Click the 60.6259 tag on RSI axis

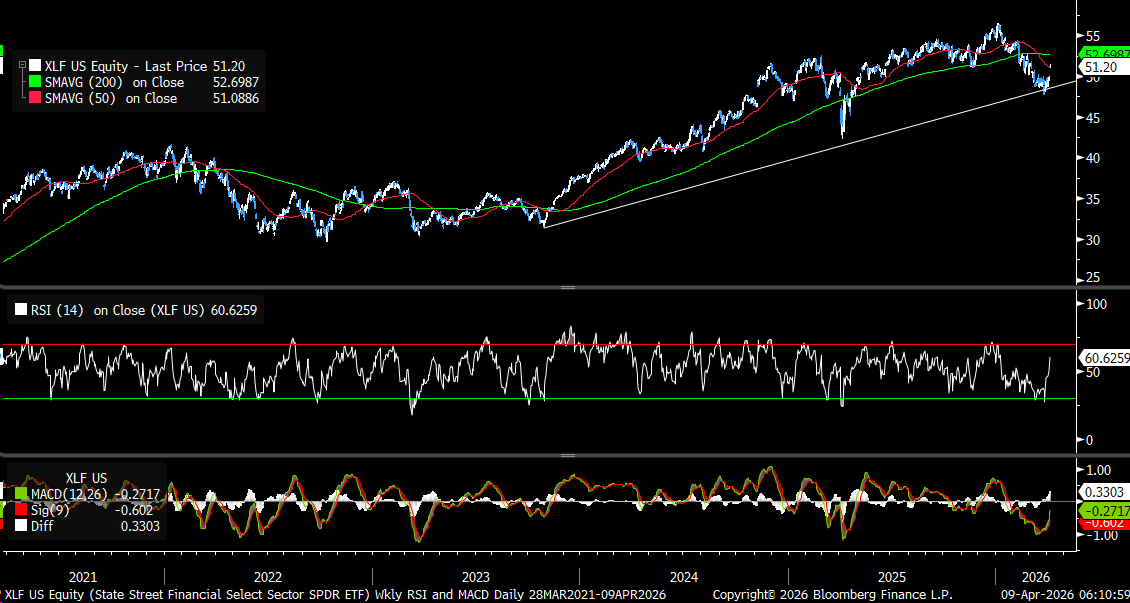pos(1106,356)
